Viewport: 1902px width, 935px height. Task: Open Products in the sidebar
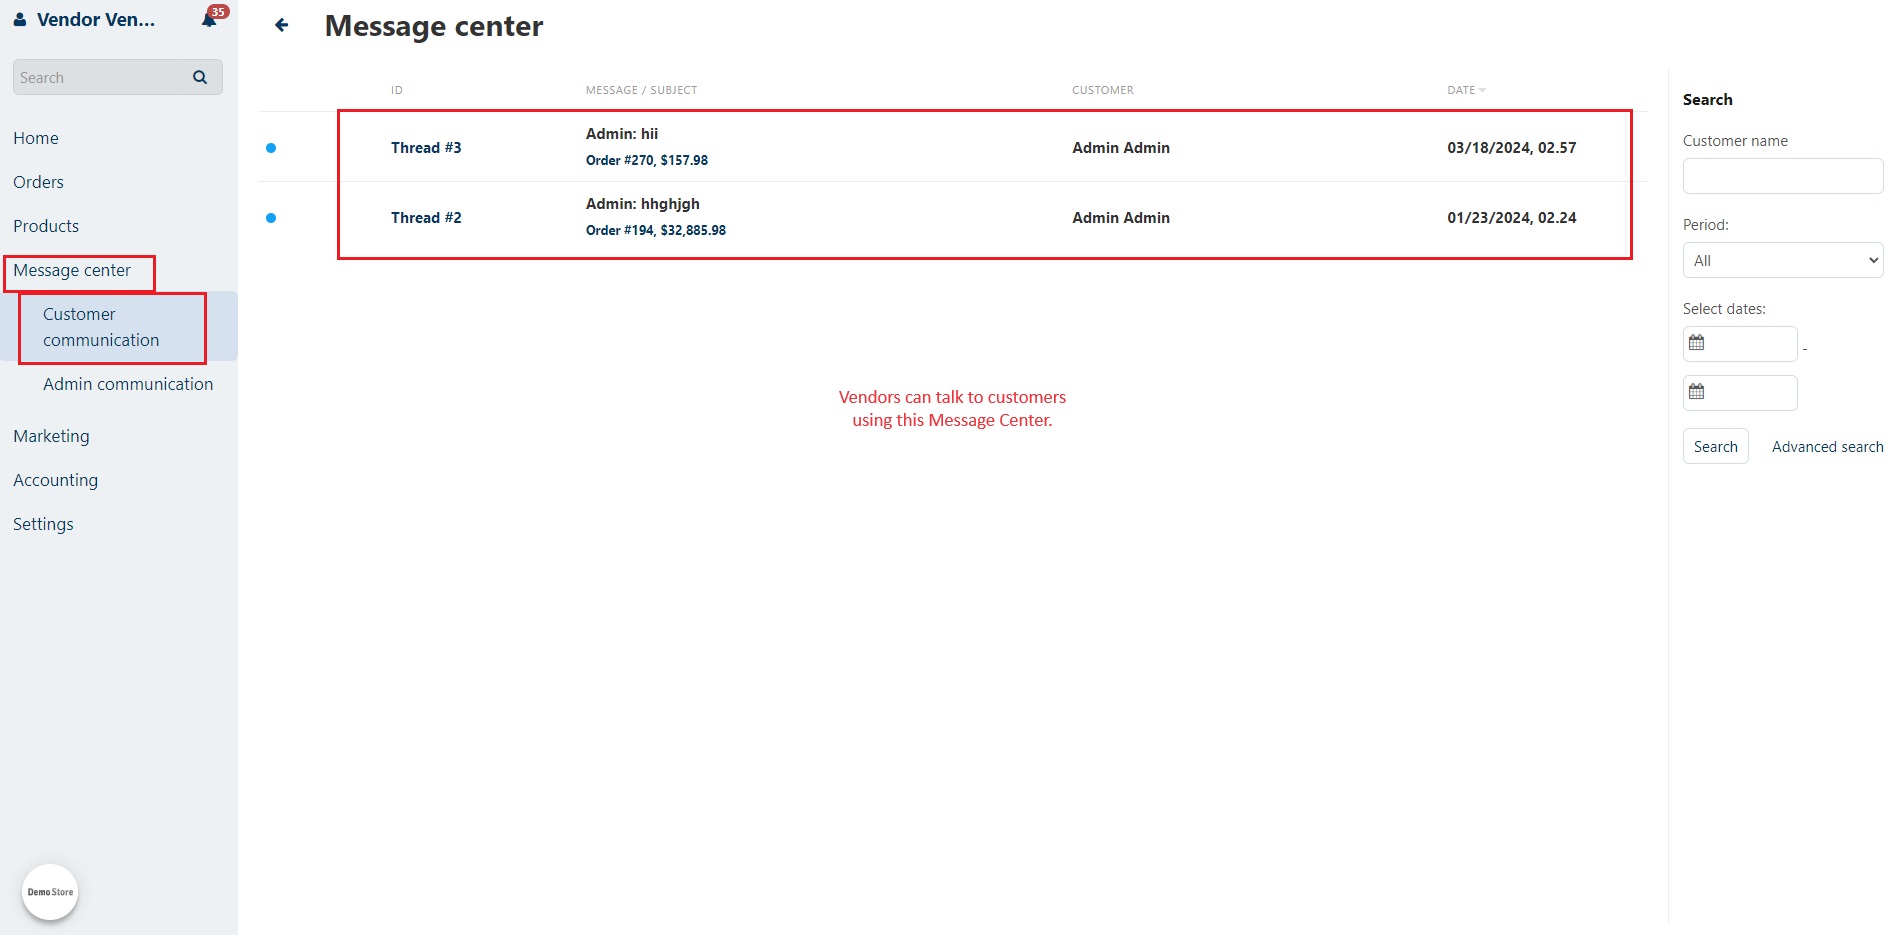tap(46, 226)
